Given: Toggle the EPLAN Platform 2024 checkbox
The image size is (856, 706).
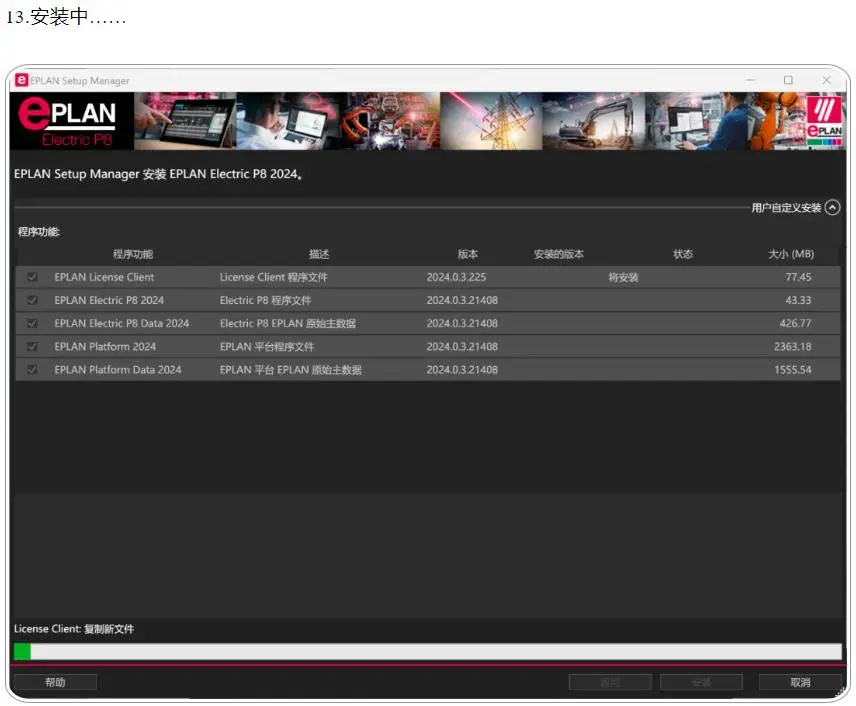Looking at the screenshot, I should coord(32,347).
